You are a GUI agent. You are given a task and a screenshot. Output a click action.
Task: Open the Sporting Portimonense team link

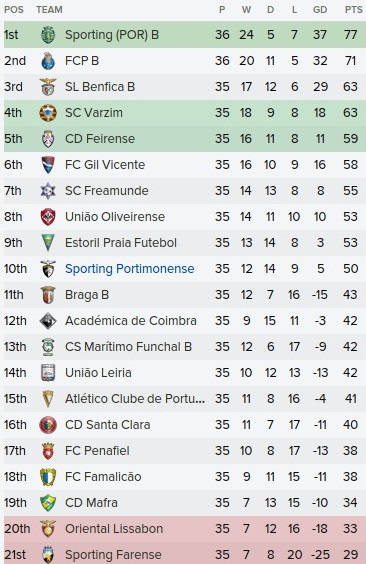pyautogui.click(x=129, y=269)
